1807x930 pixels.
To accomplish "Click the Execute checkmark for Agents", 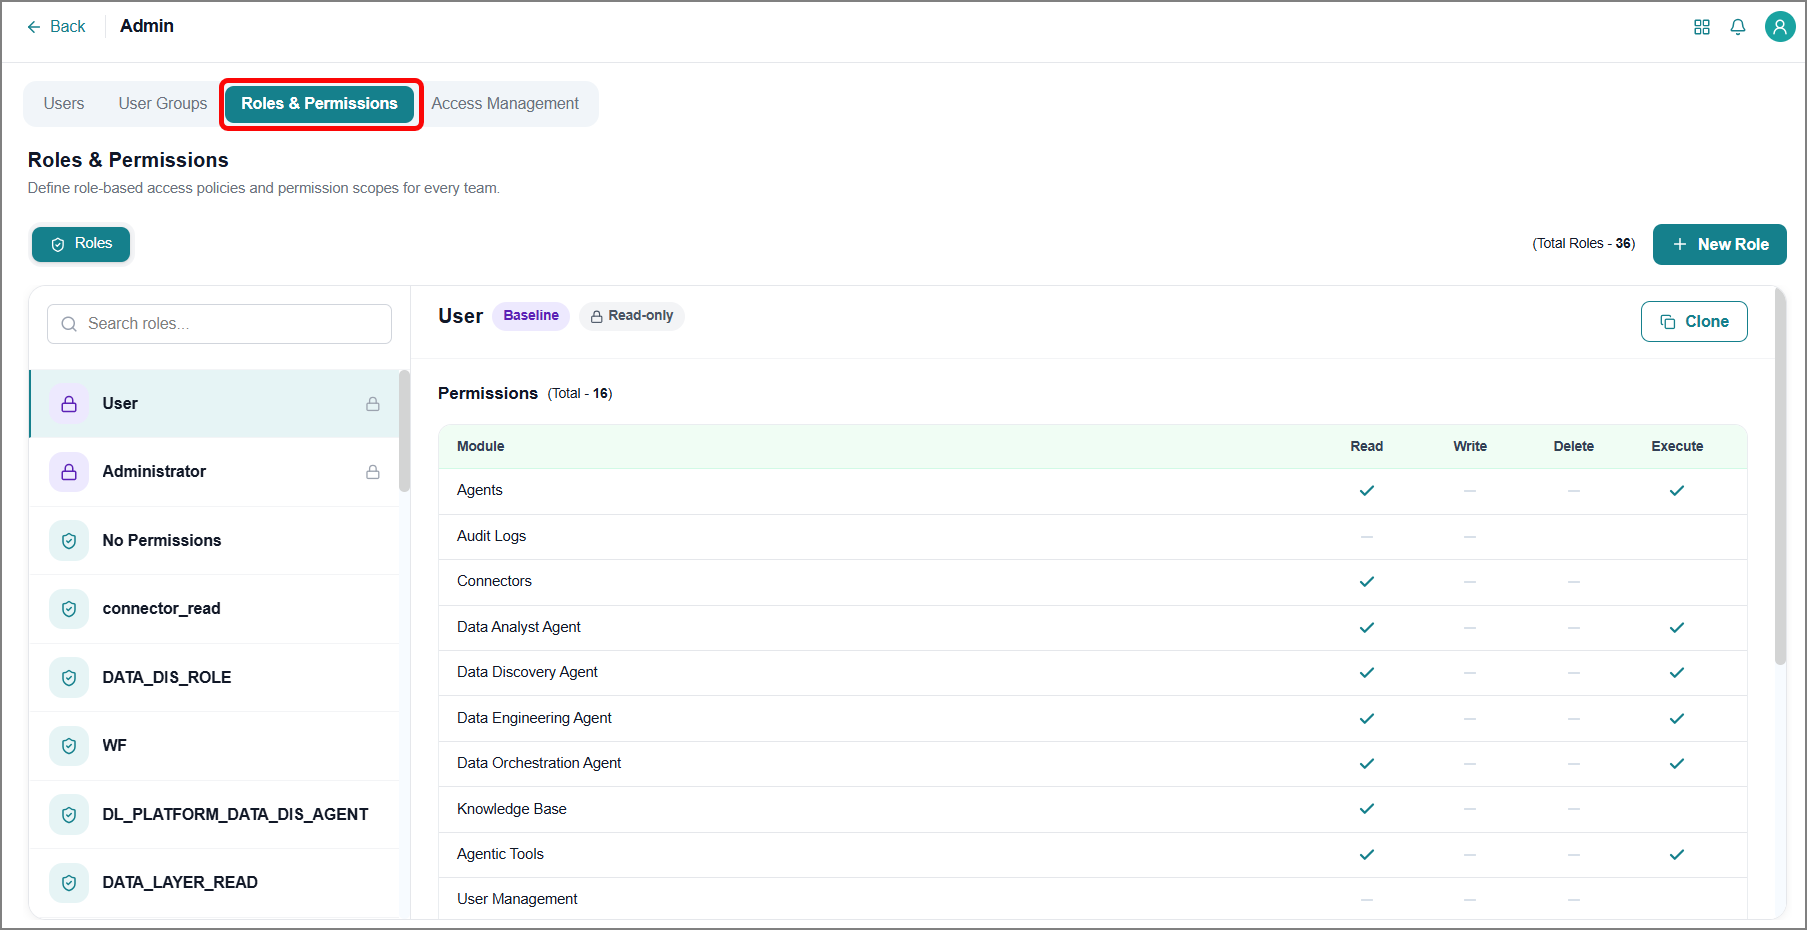I will tap(1677, 491).
